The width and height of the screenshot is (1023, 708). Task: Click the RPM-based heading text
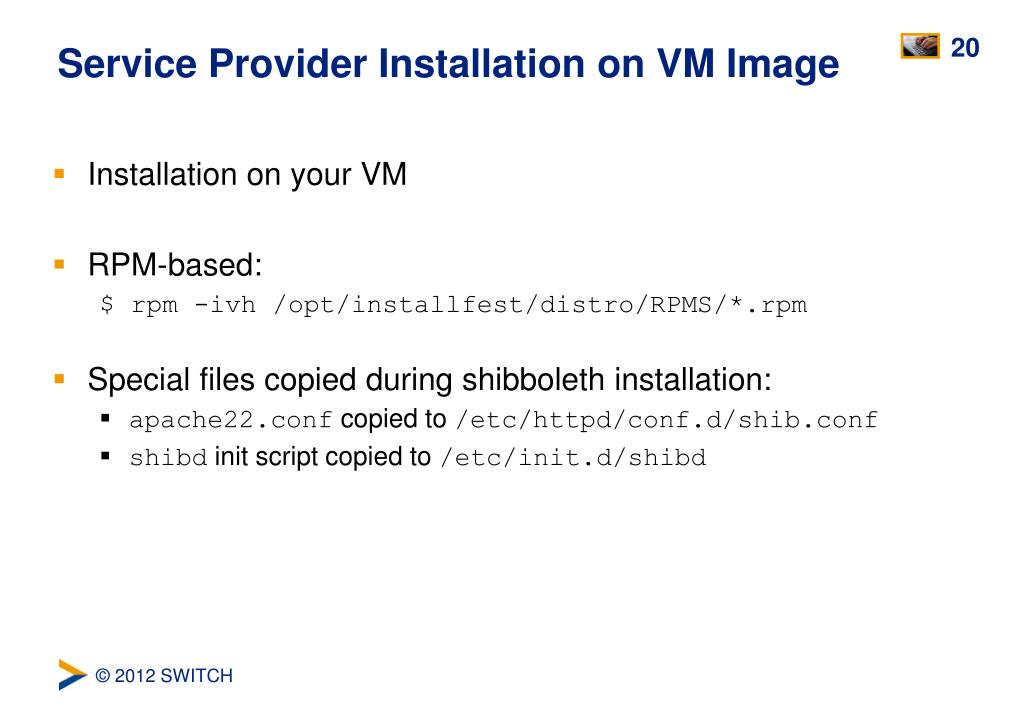[175, 266]
